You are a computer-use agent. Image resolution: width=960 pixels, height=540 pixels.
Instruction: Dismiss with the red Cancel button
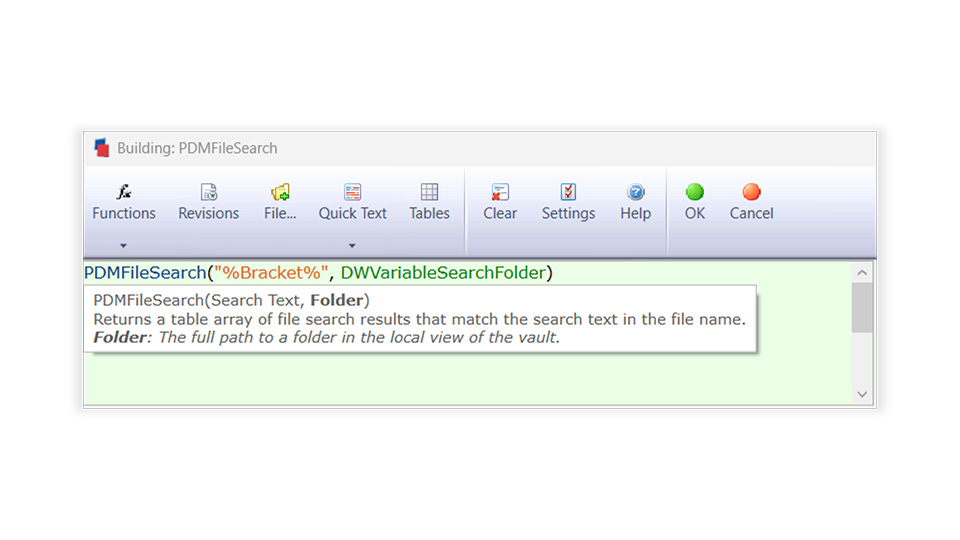click(751, 192)
